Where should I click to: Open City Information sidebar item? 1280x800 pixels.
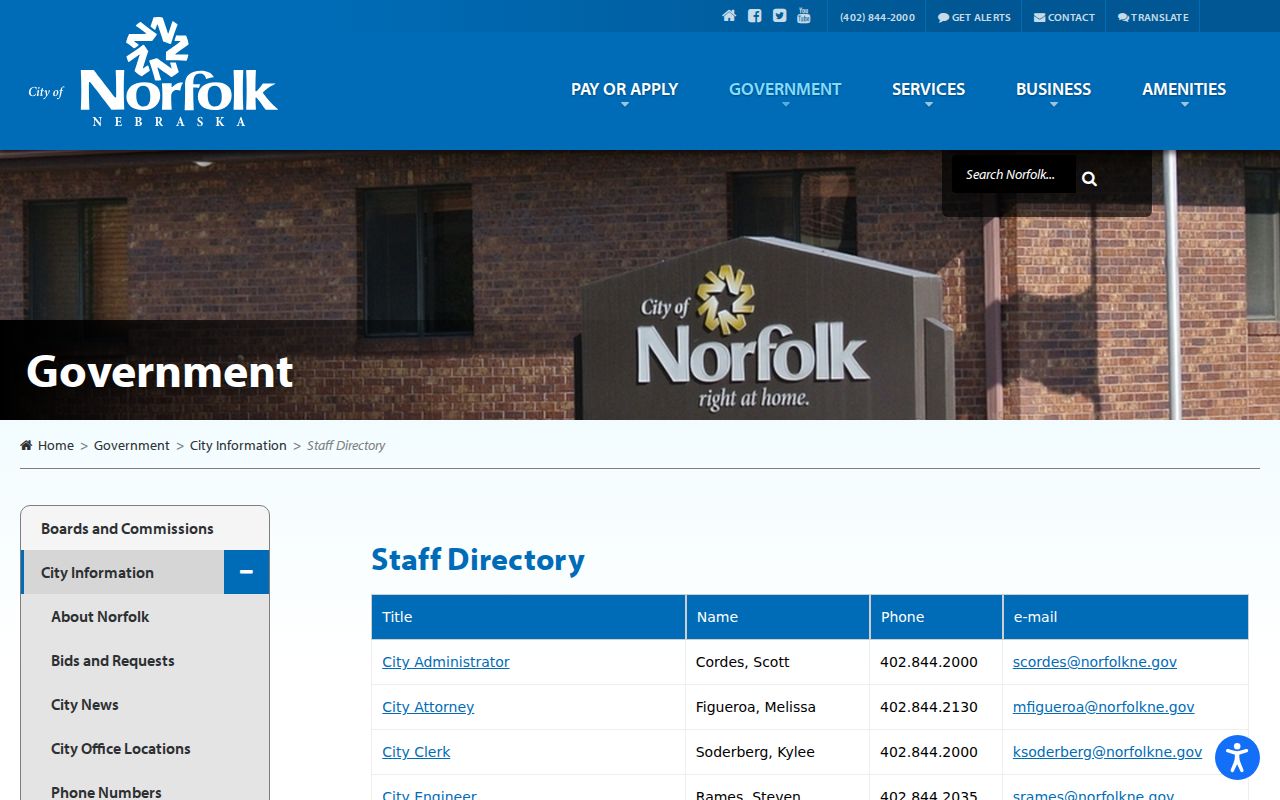coord(122,572)
